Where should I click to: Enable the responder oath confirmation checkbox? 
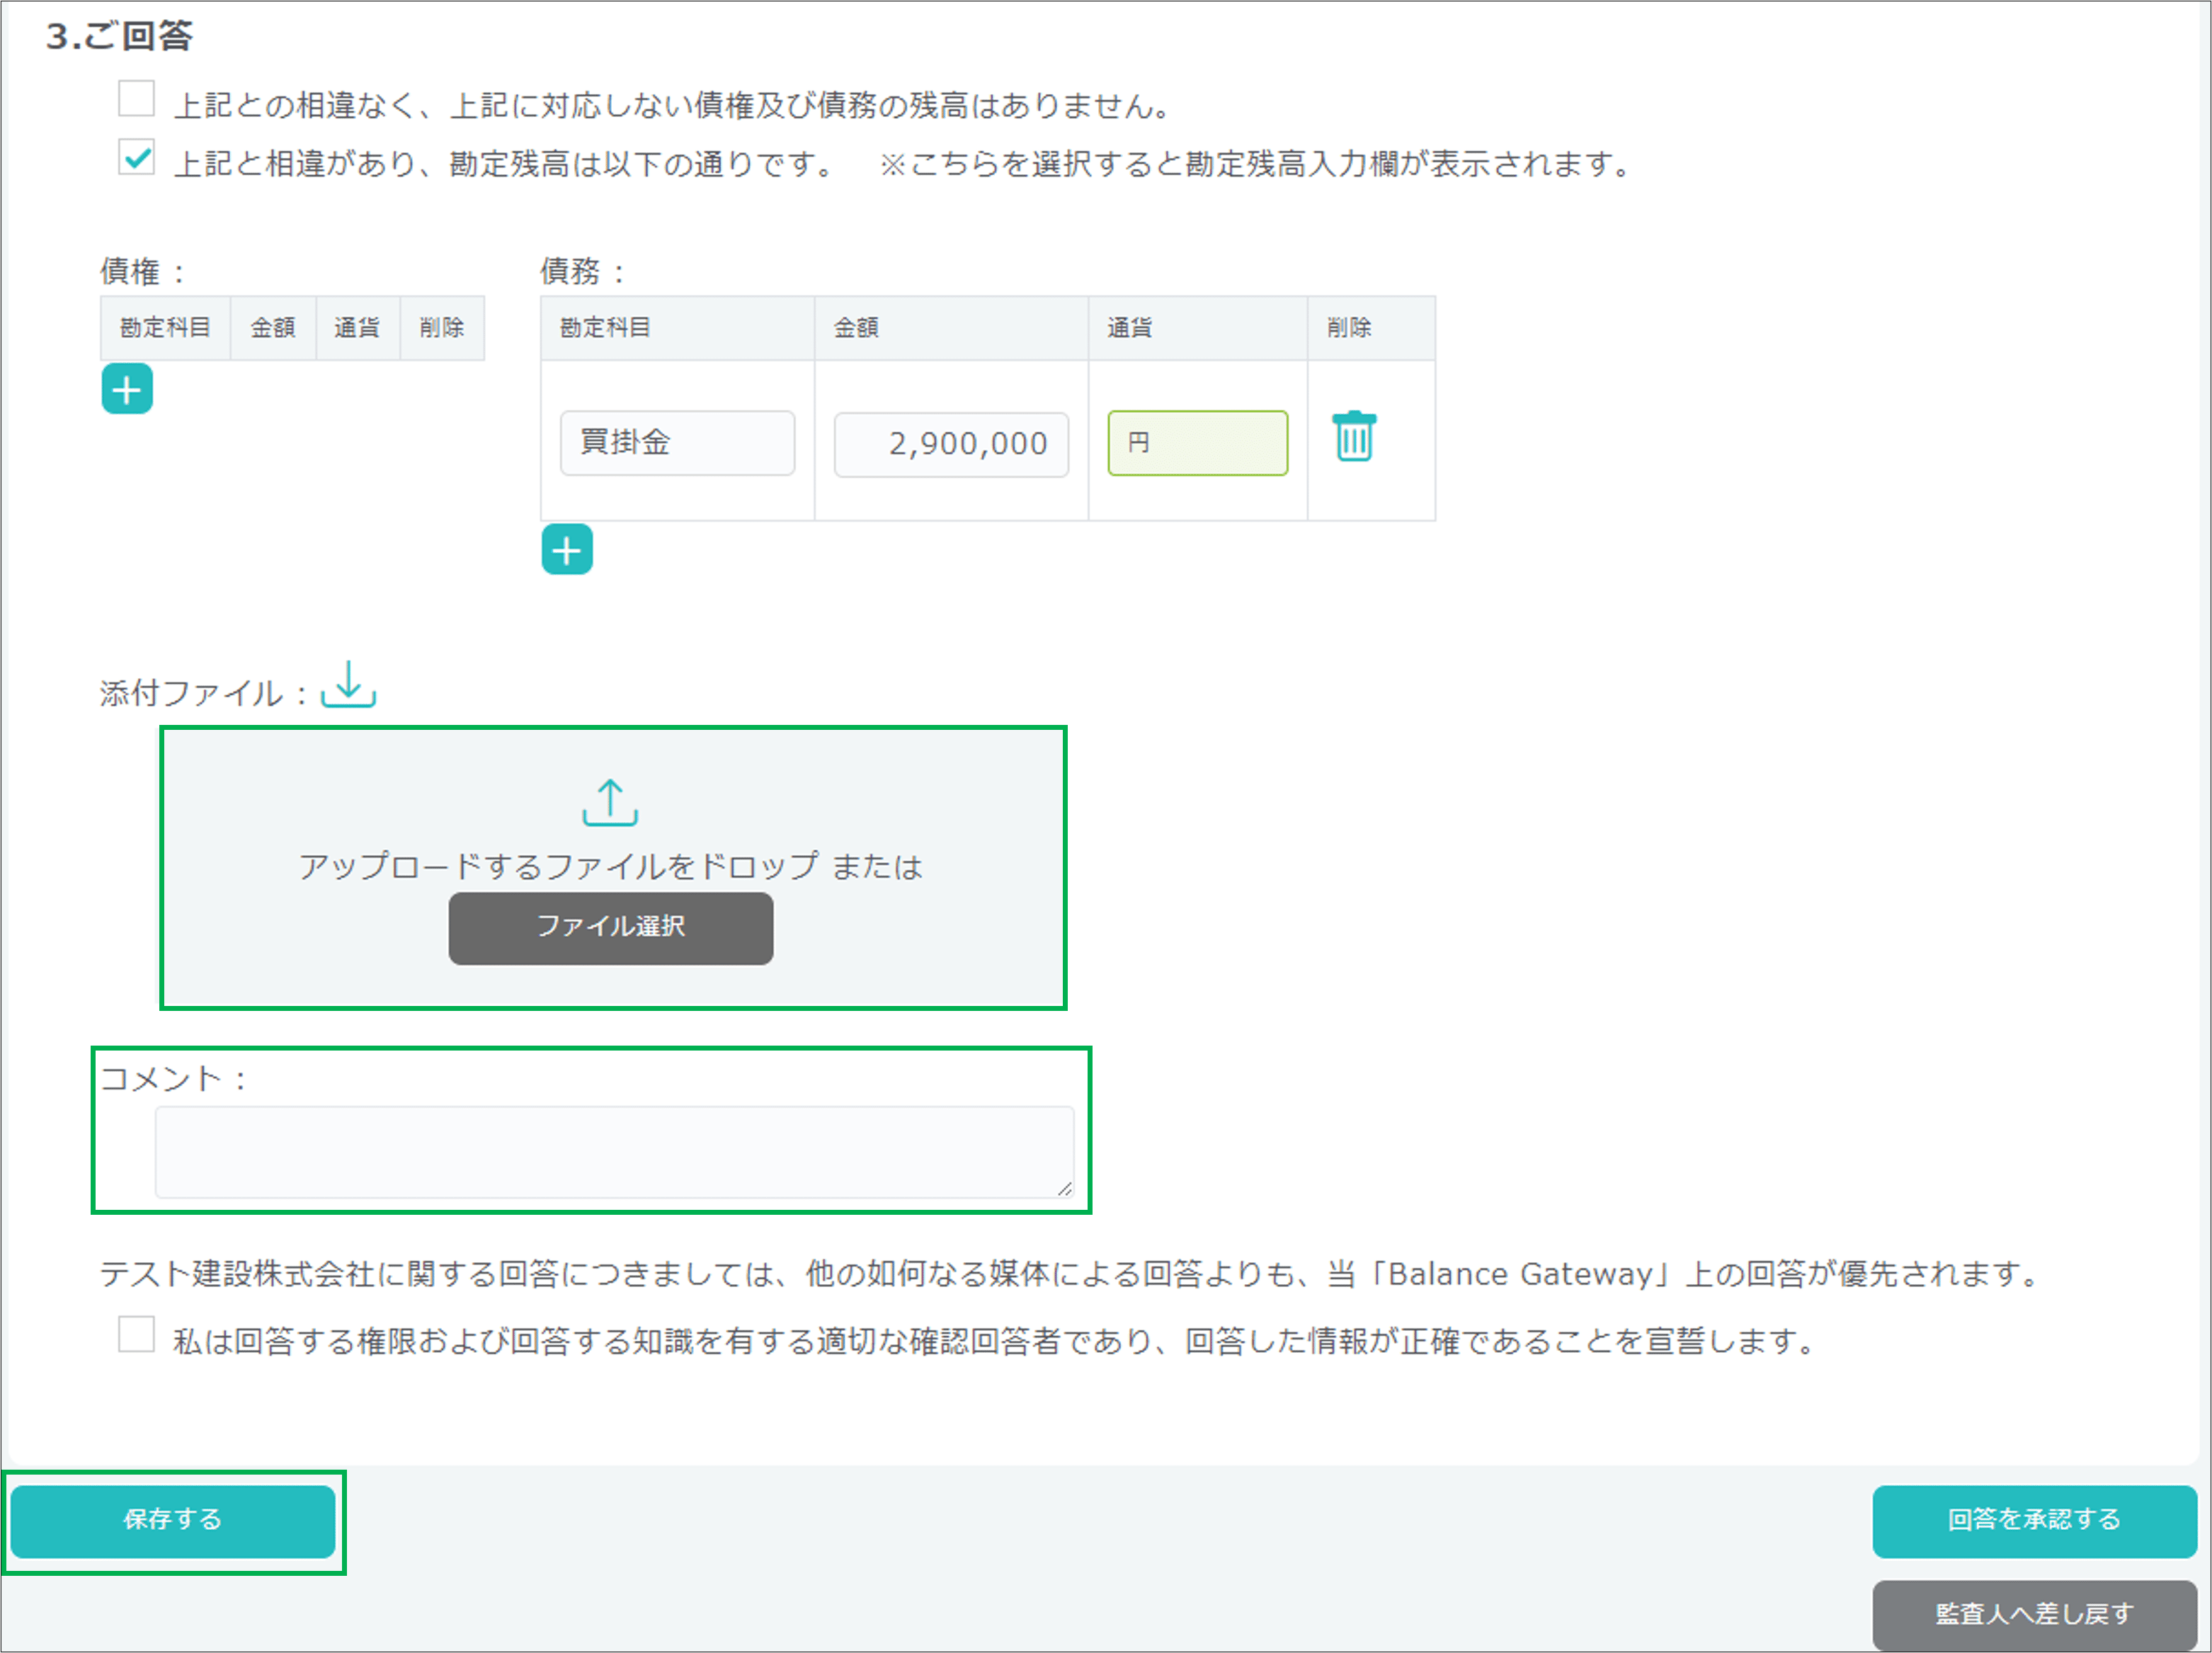(x=135, y=1334)
